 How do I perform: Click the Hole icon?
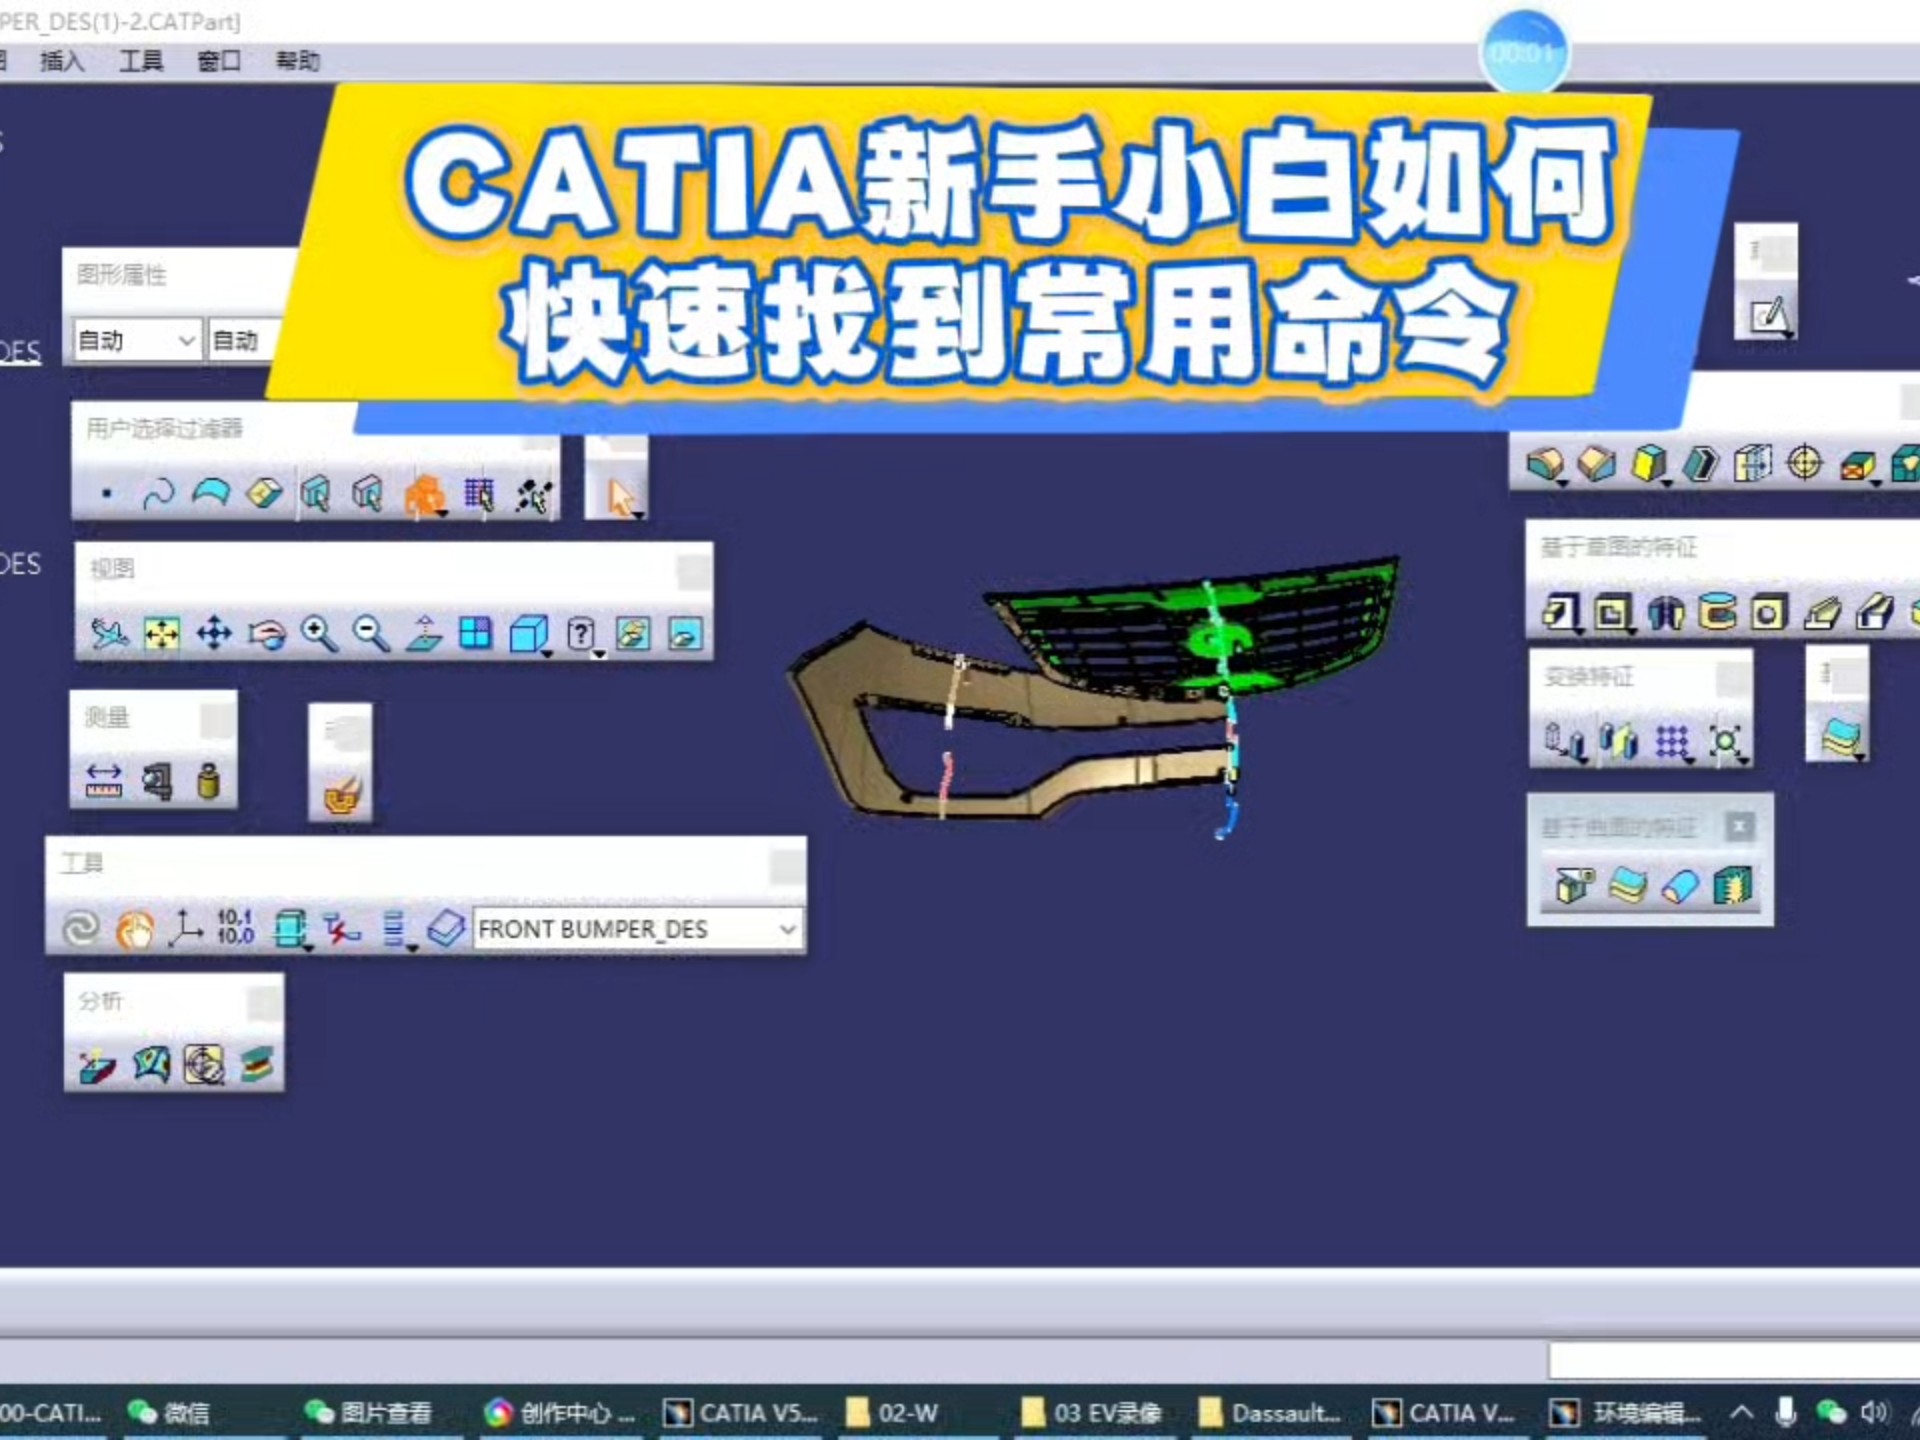coord(1768,612)
